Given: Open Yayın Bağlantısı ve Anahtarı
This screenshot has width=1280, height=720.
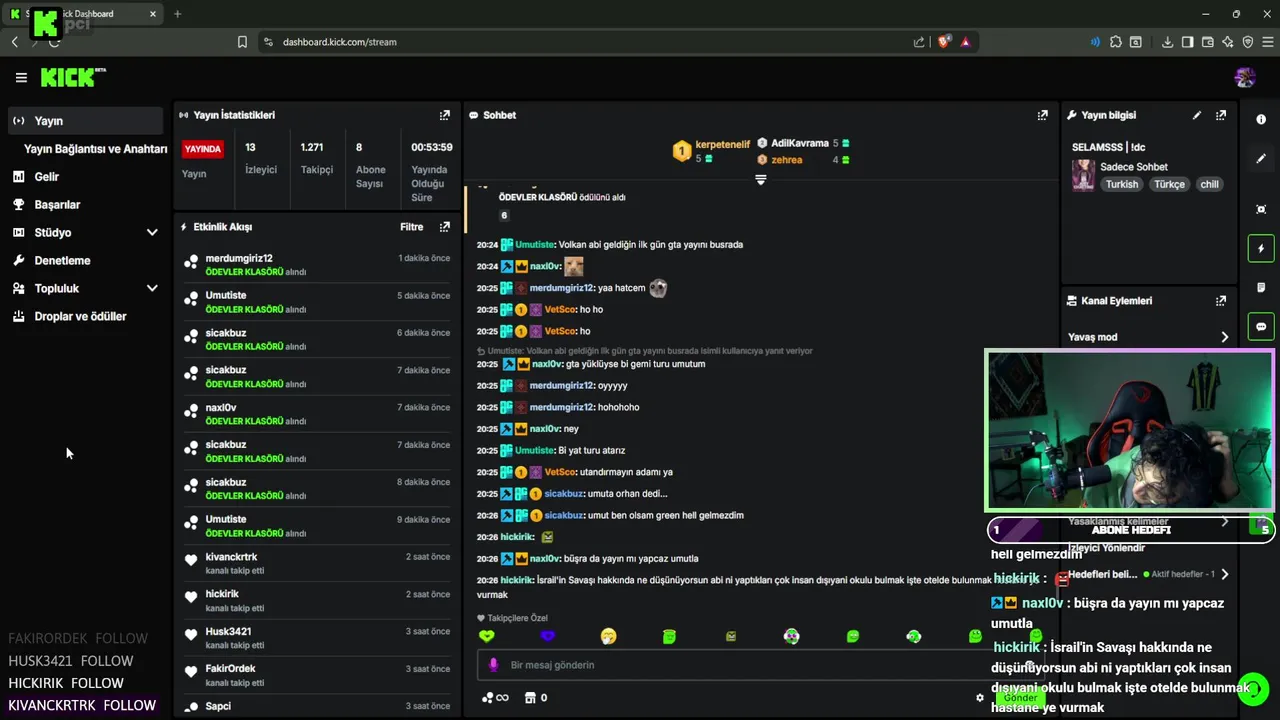Looking at the screenshot, I should point(95,149).
